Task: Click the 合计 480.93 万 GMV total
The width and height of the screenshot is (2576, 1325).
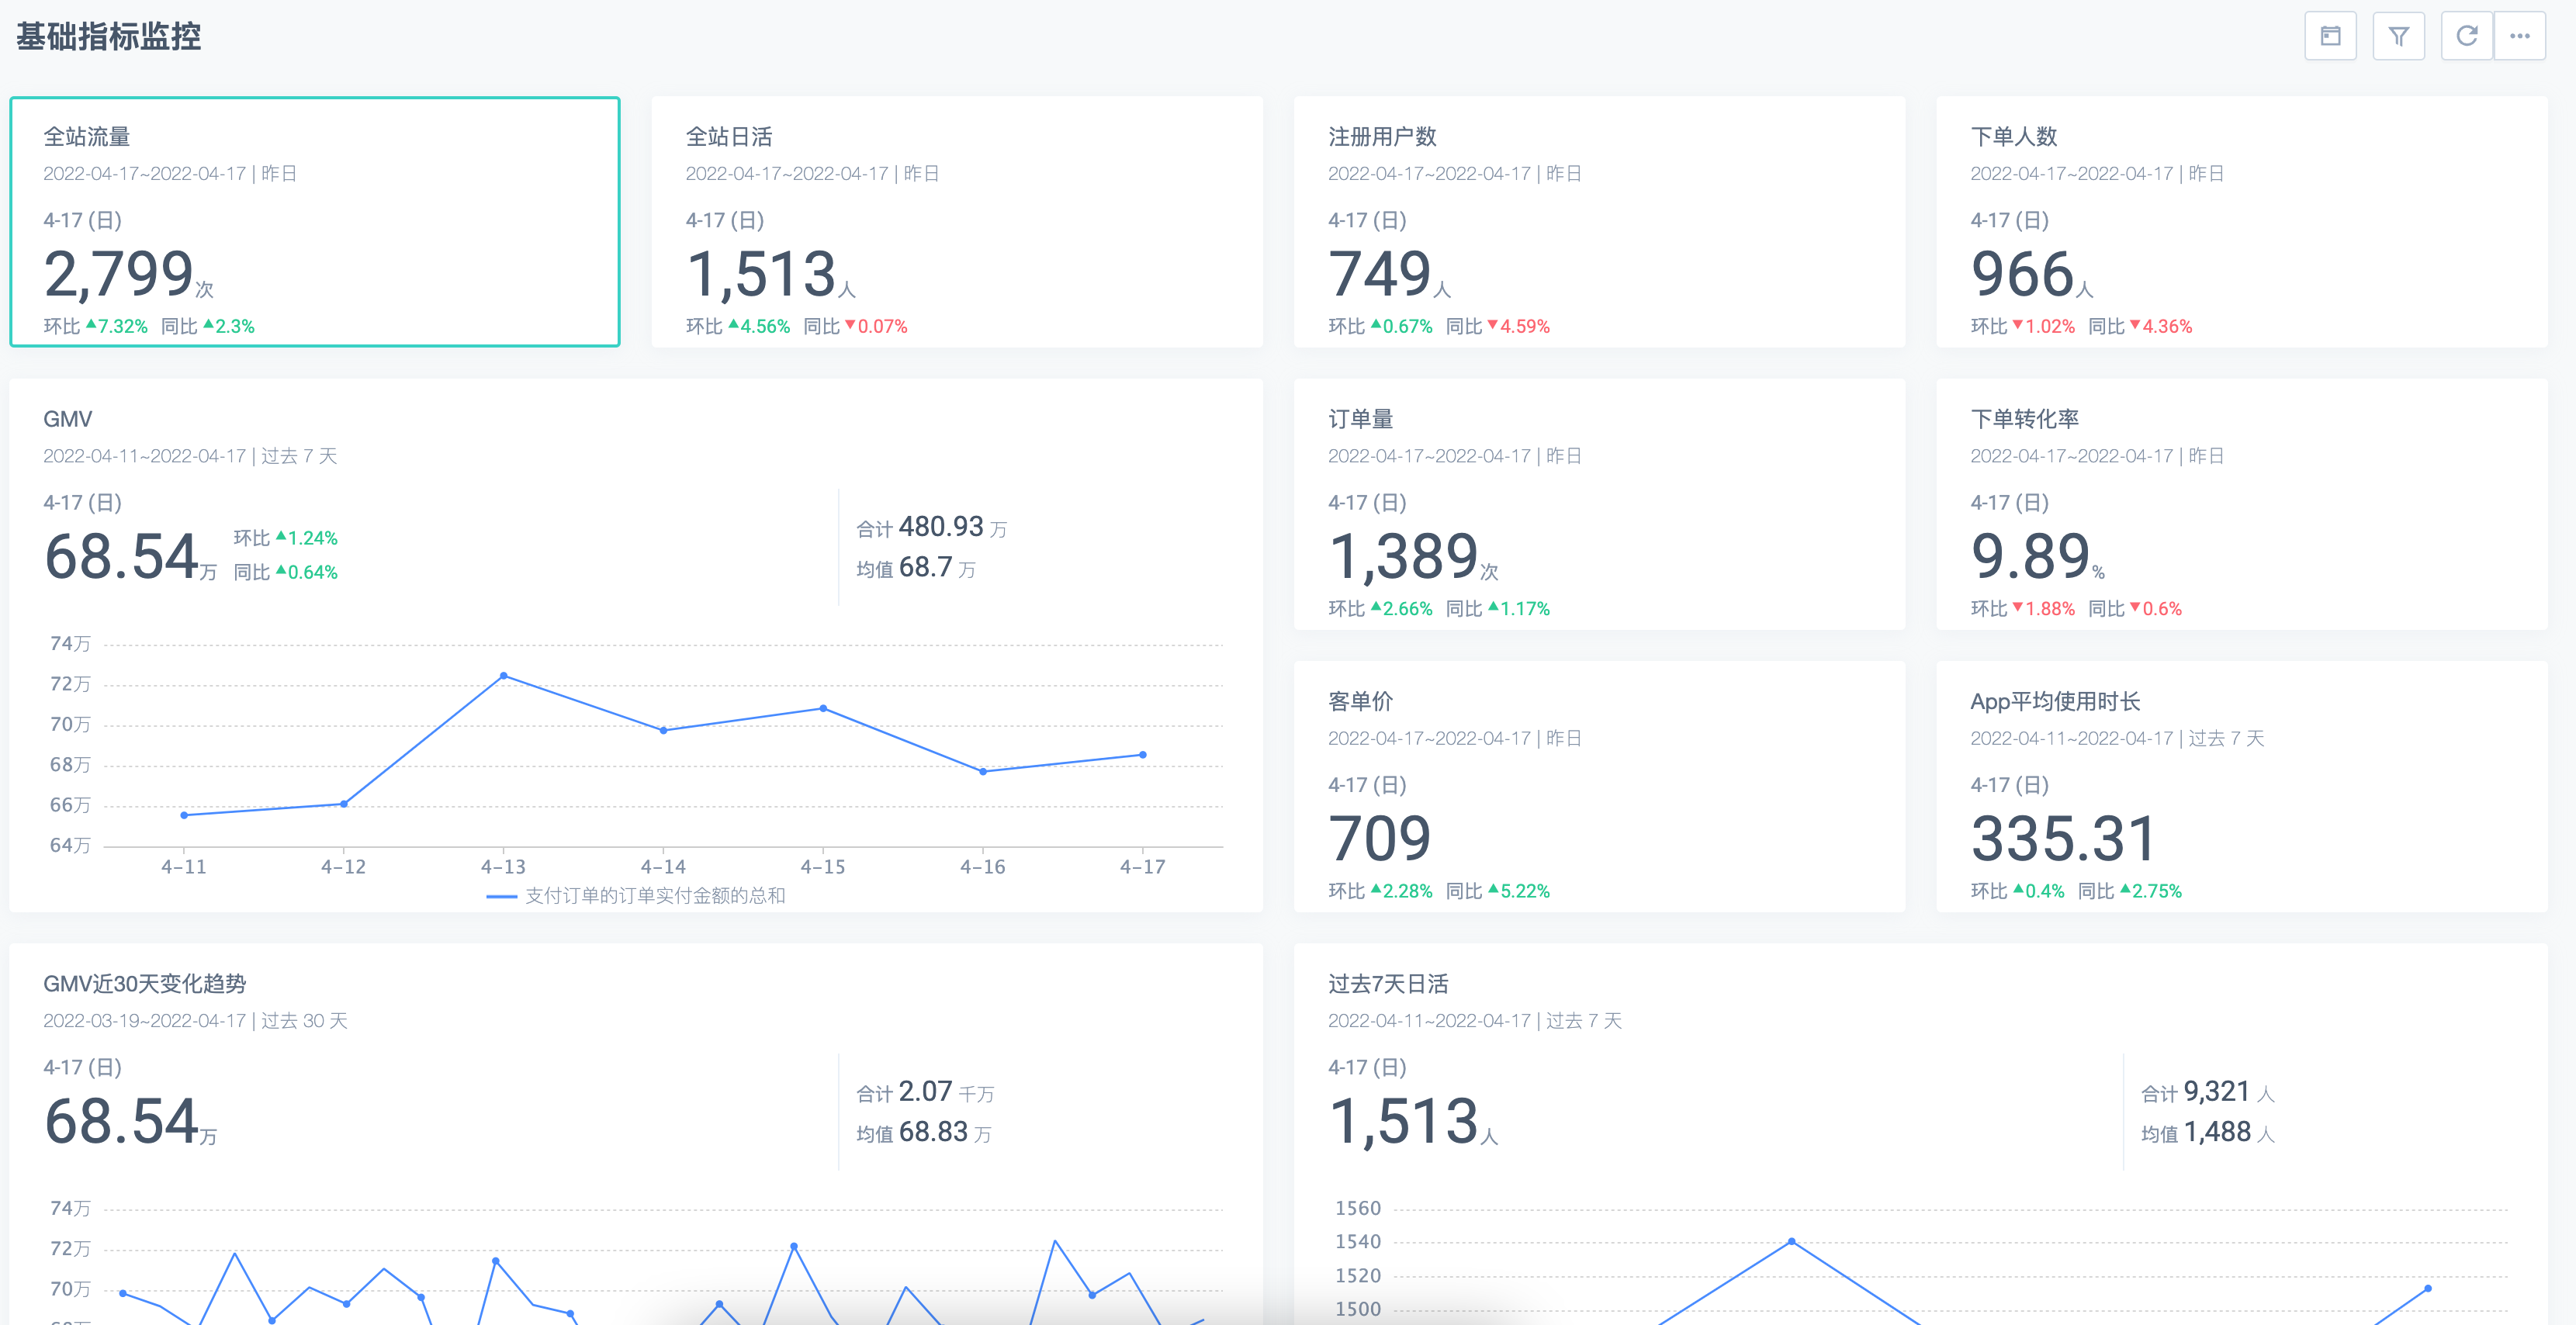Action: (932, 527)
